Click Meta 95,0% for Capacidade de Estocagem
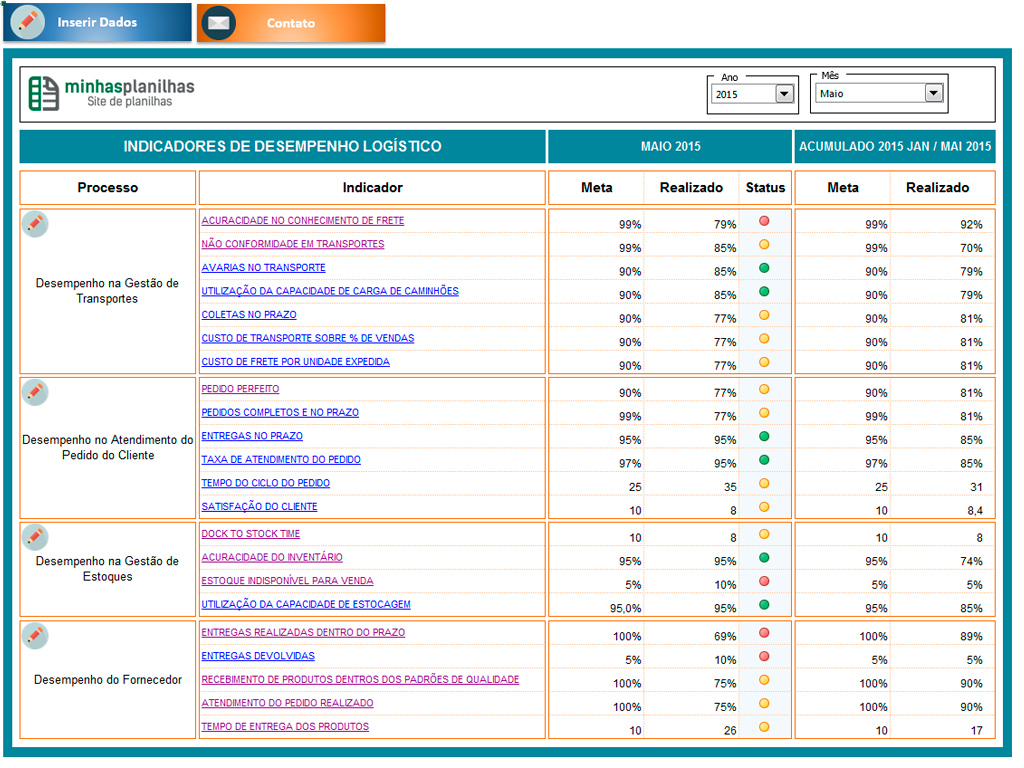 point(626,609)
